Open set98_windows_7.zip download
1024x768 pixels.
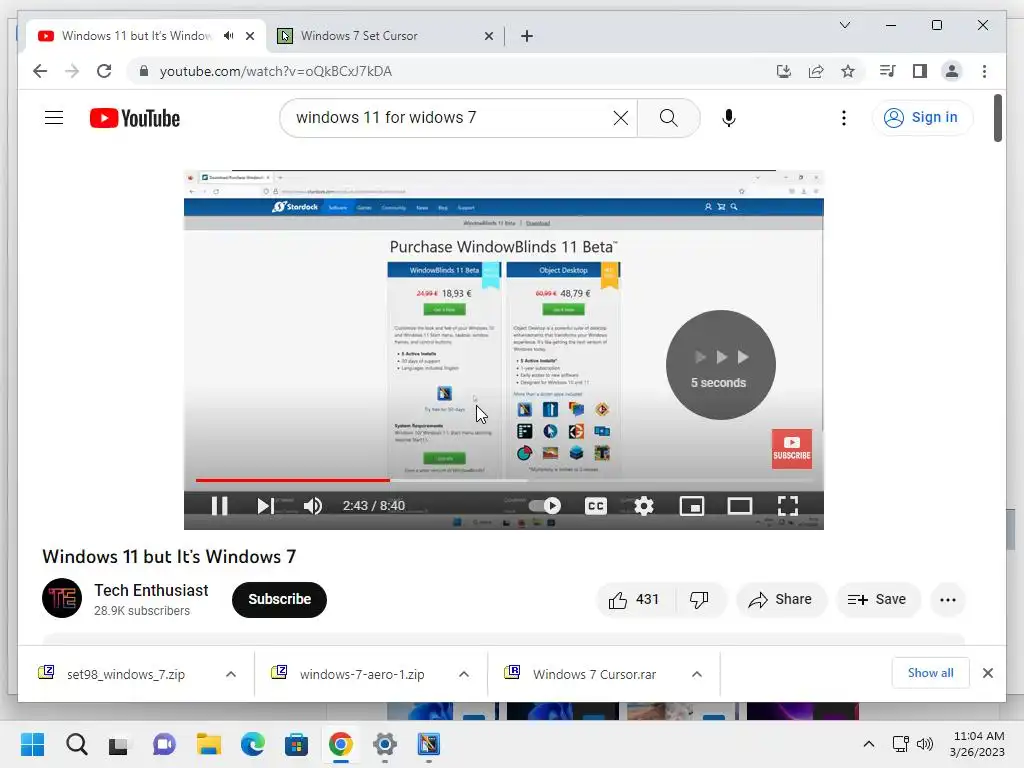pyautogui.click(x=125, y=674)
